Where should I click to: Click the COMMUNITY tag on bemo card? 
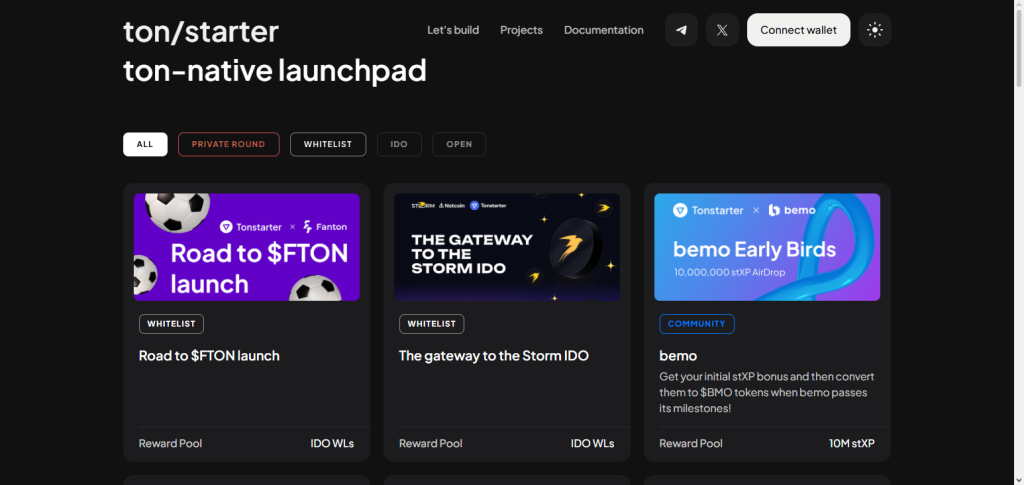pos(697,324)
